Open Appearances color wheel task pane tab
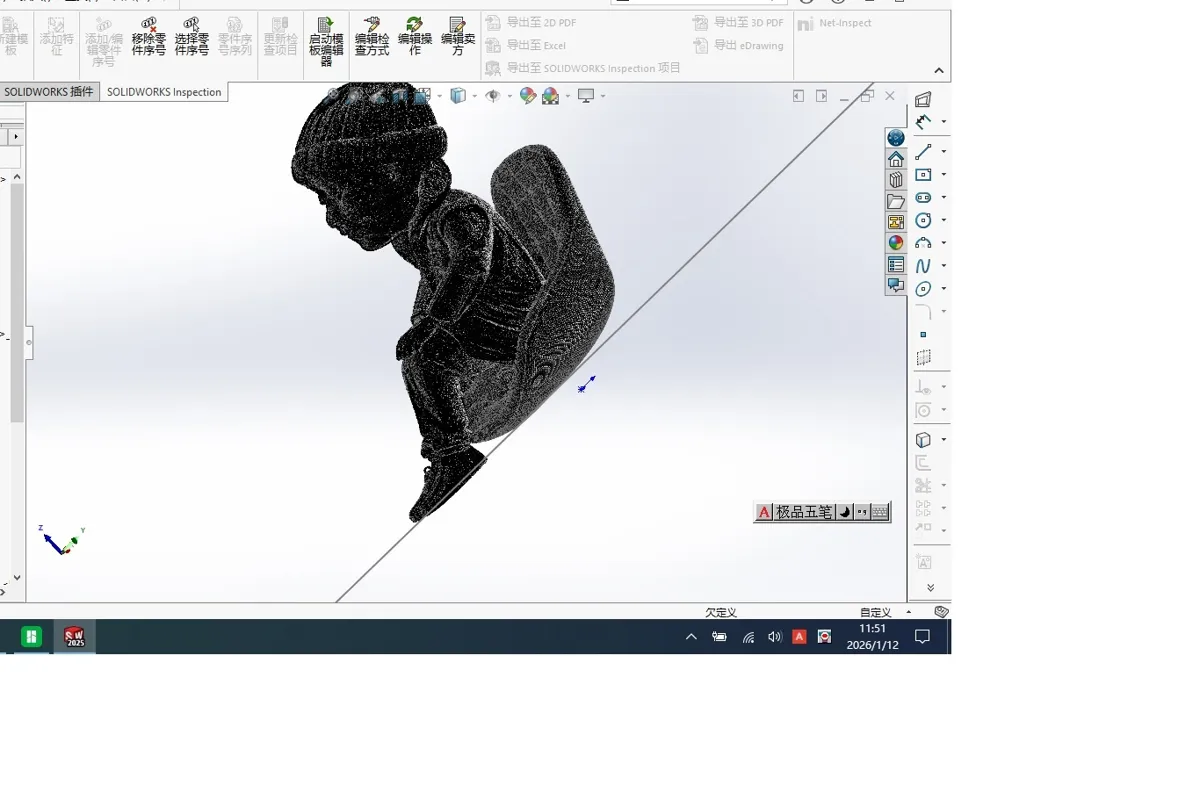 (x=896, y=243)
